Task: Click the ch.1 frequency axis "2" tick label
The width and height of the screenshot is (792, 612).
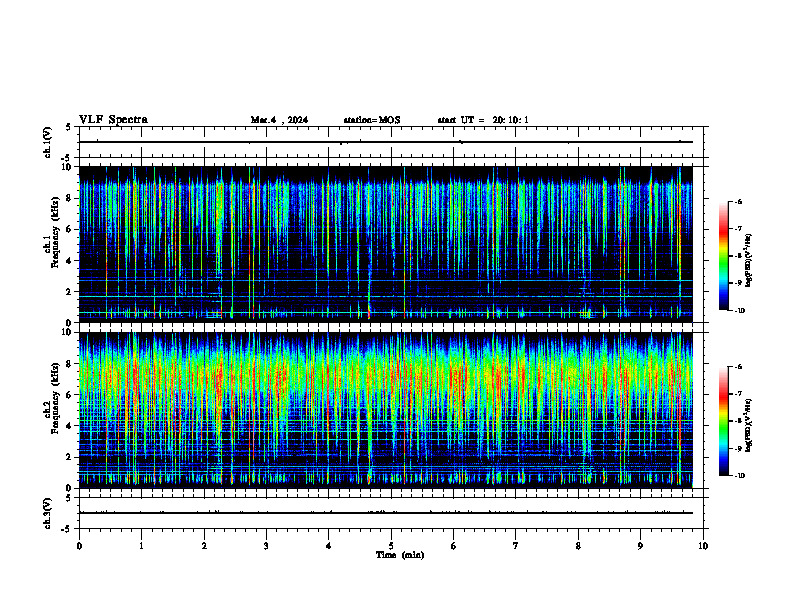Action: point(69,292)
